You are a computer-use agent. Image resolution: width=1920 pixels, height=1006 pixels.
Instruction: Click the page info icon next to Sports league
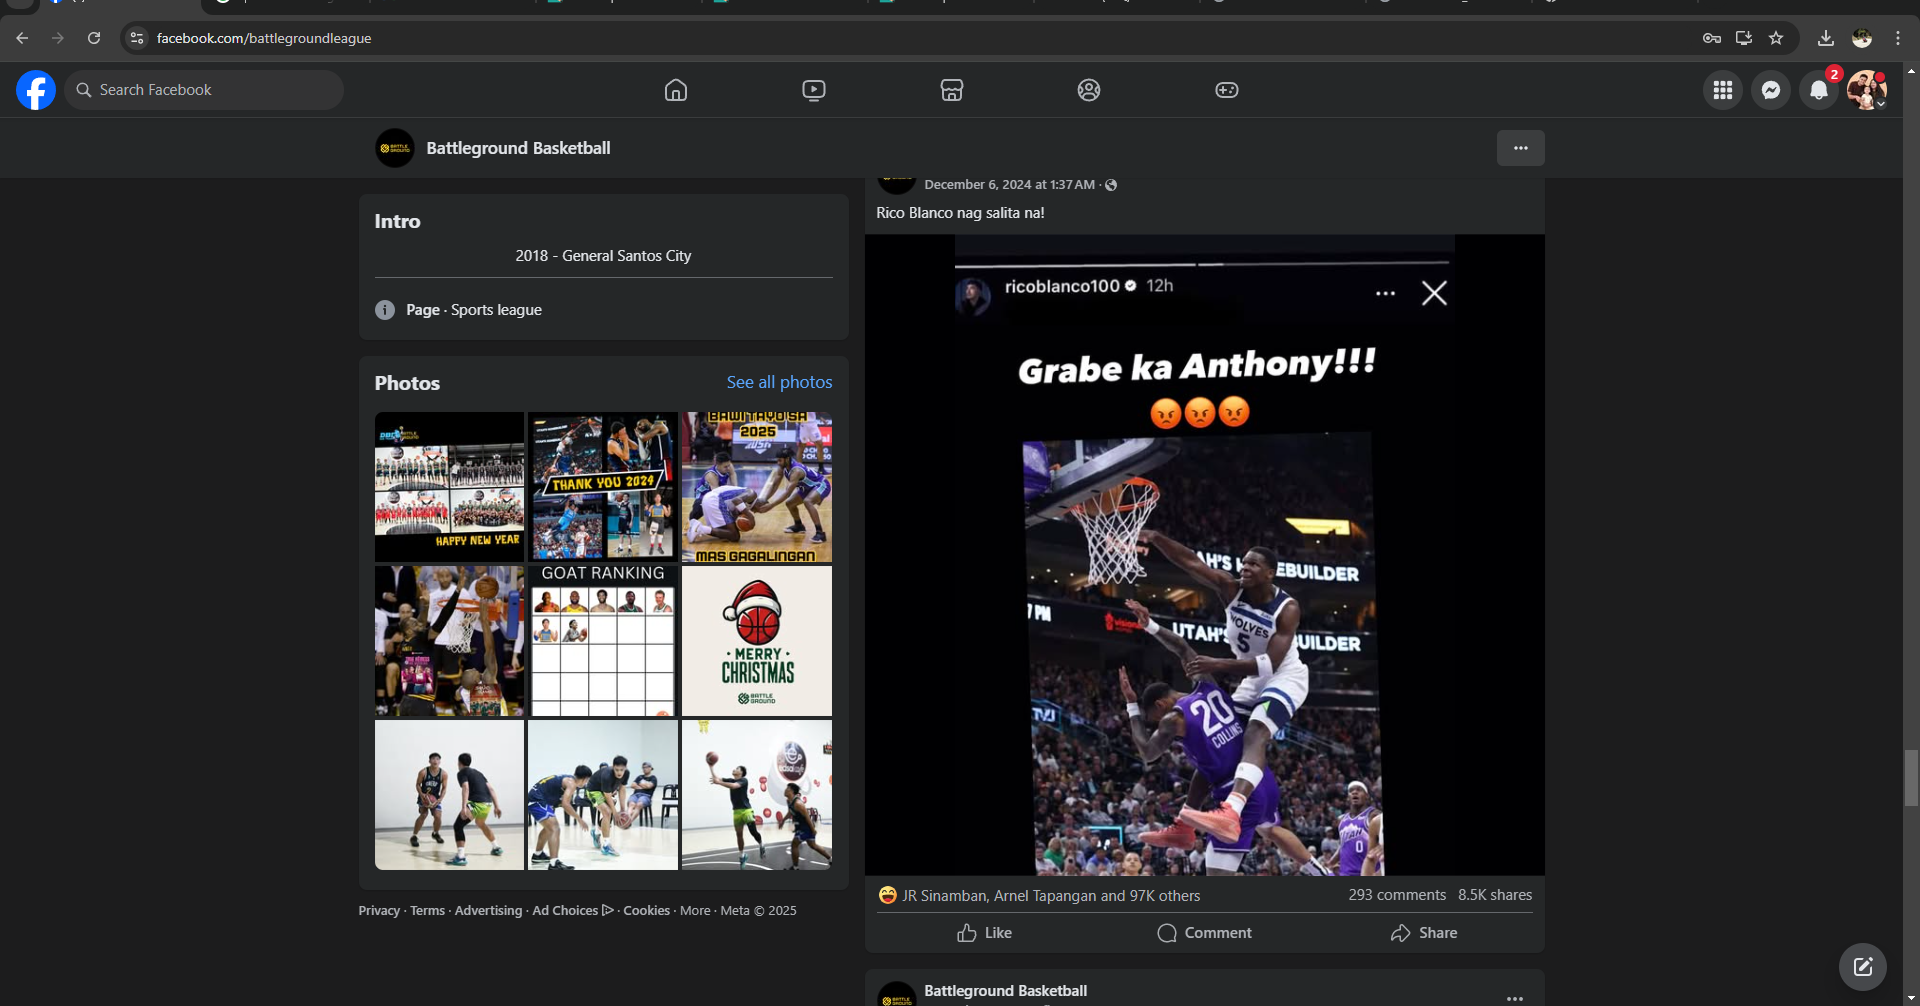pyautogui.click(x=385, y=310)
